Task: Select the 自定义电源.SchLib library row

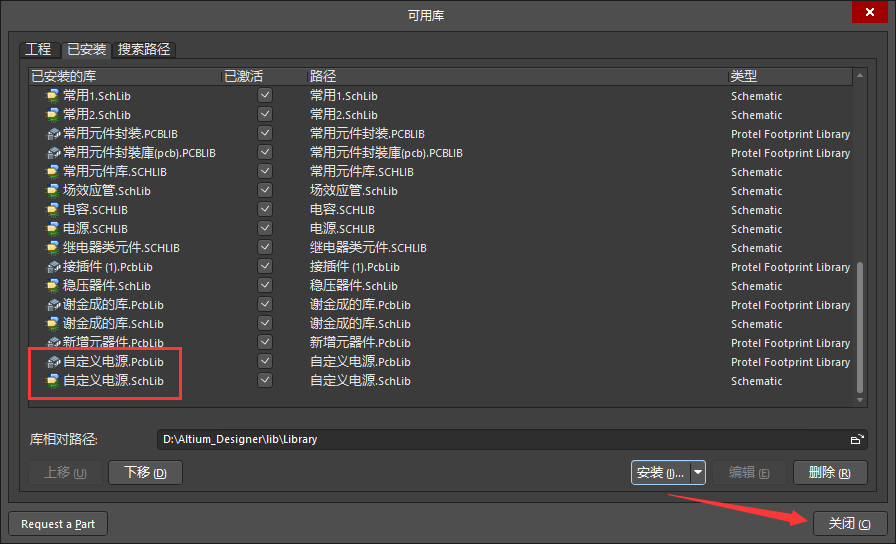Action: point(440,381)
